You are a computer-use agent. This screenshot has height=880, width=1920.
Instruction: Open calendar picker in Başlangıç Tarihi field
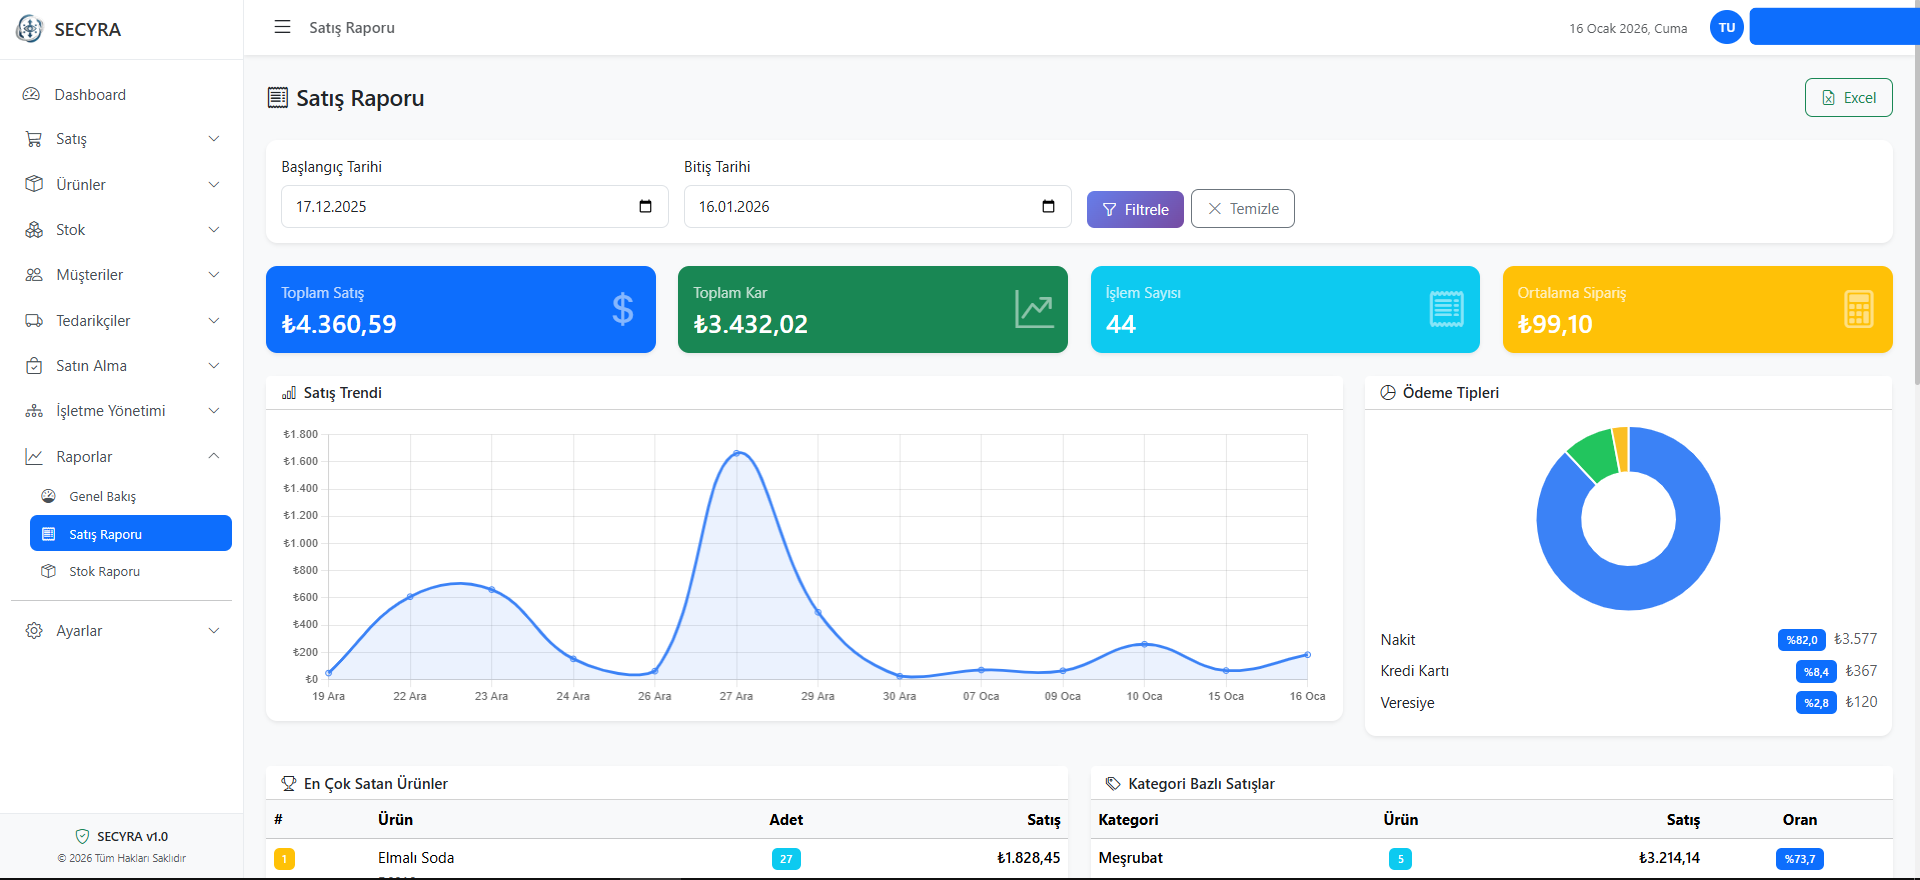coord(645,207)
